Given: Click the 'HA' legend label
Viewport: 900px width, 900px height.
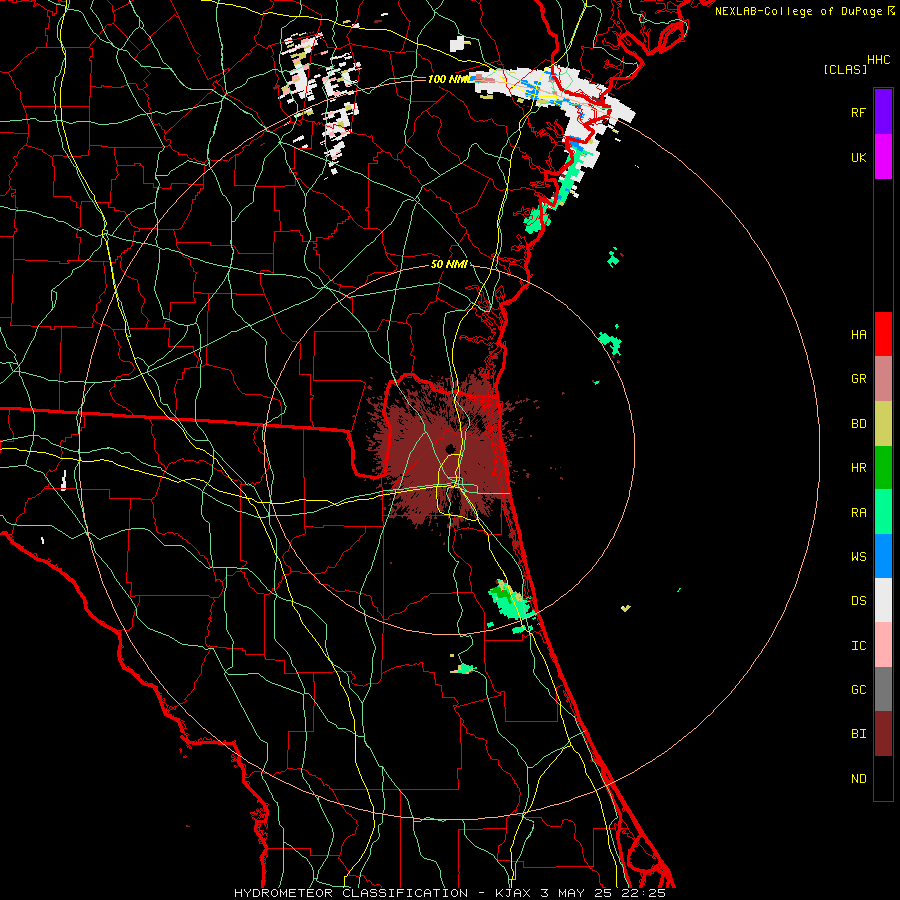Looking at the screenshot, I should (858, 334).
